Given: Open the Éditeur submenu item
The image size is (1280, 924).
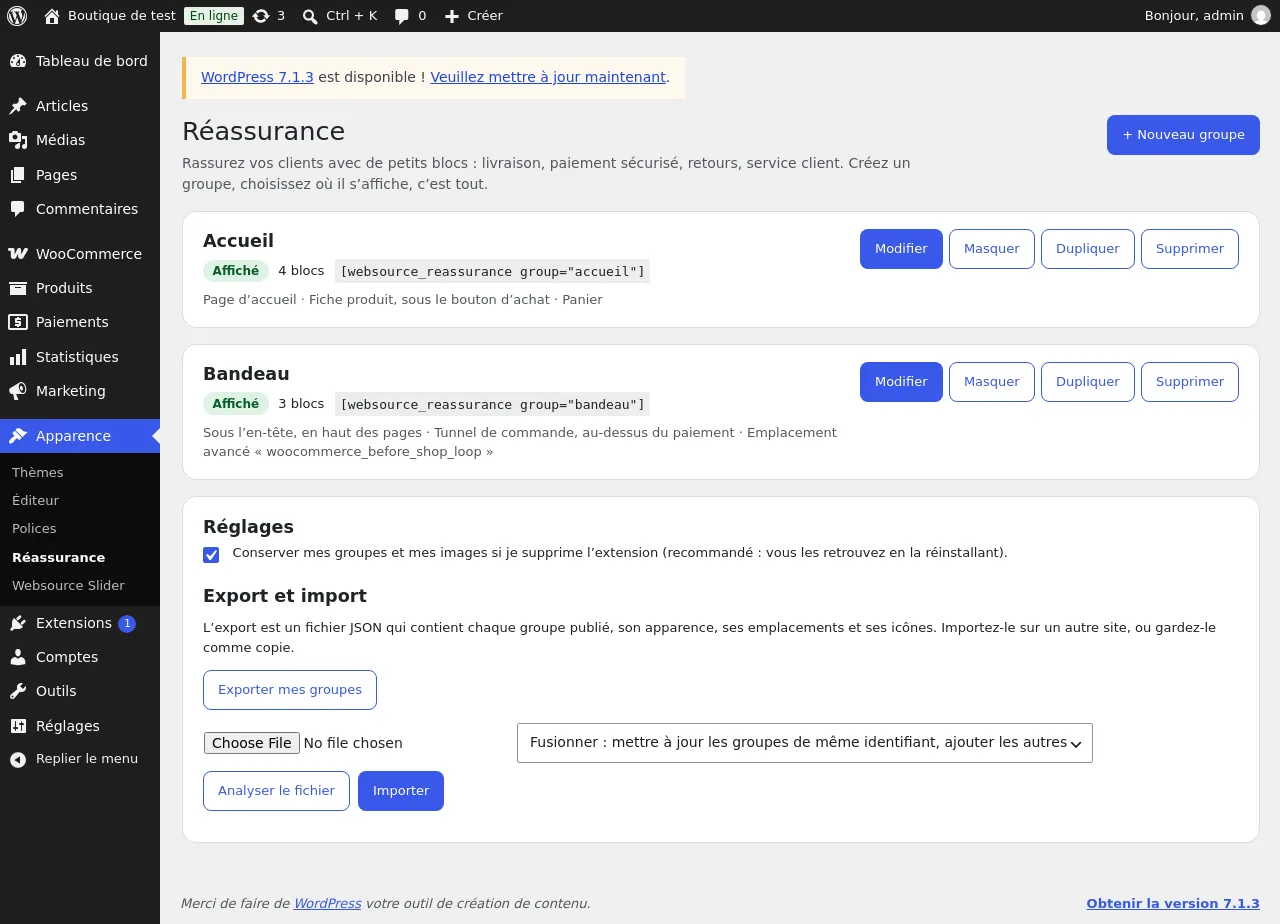Looking at the screenshot, I should pyautogui.click(x=36, y=500).
